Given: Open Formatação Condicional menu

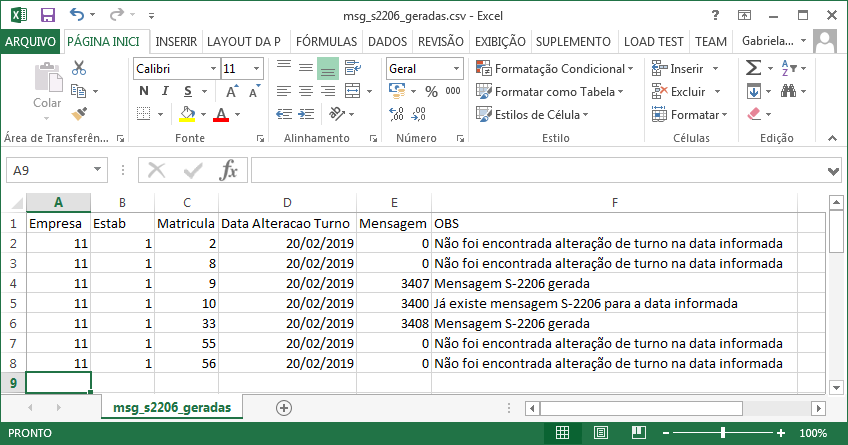Looking at the screenshot, I should [555, 69].
